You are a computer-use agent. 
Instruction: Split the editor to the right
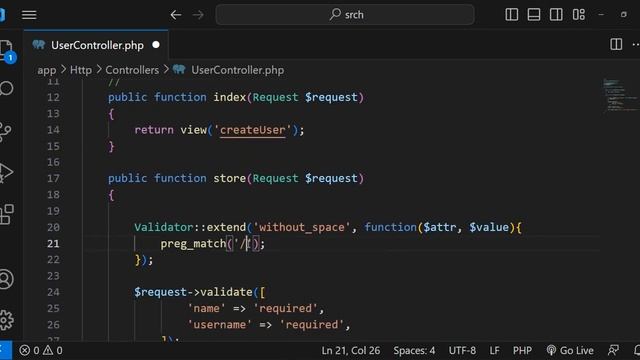[616, 44]
